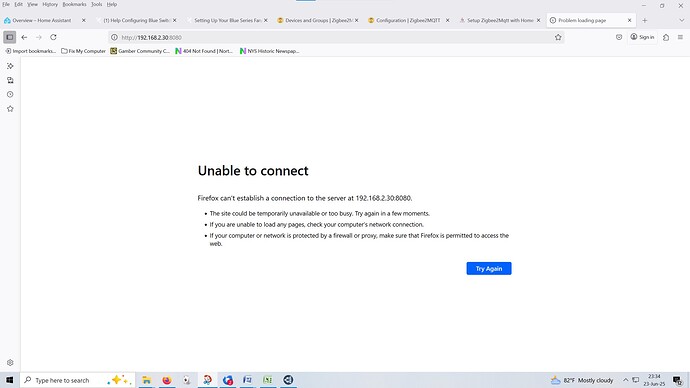This screenshot has height=388, width=690.
Task: Open the Extensions puzzle icon
Action: [x=666, y=37]
